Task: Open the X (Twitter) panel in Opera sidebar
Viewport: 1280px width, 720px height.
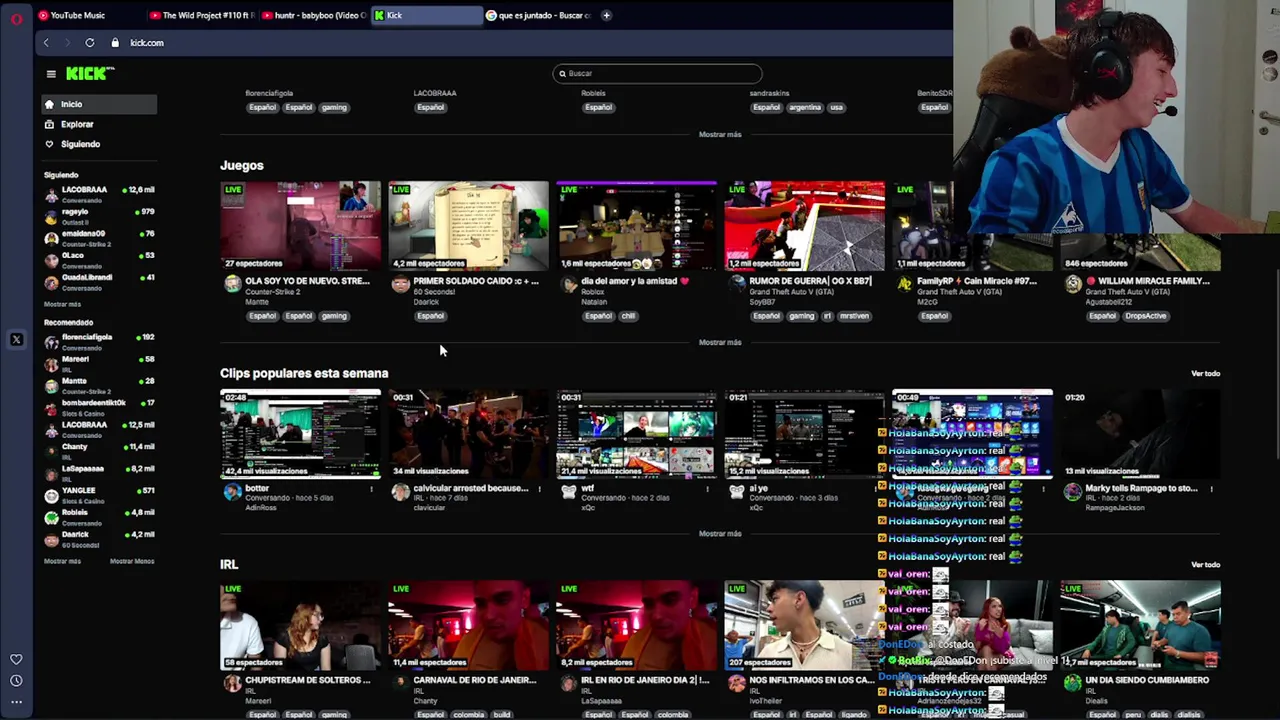Action: (16, 340)
